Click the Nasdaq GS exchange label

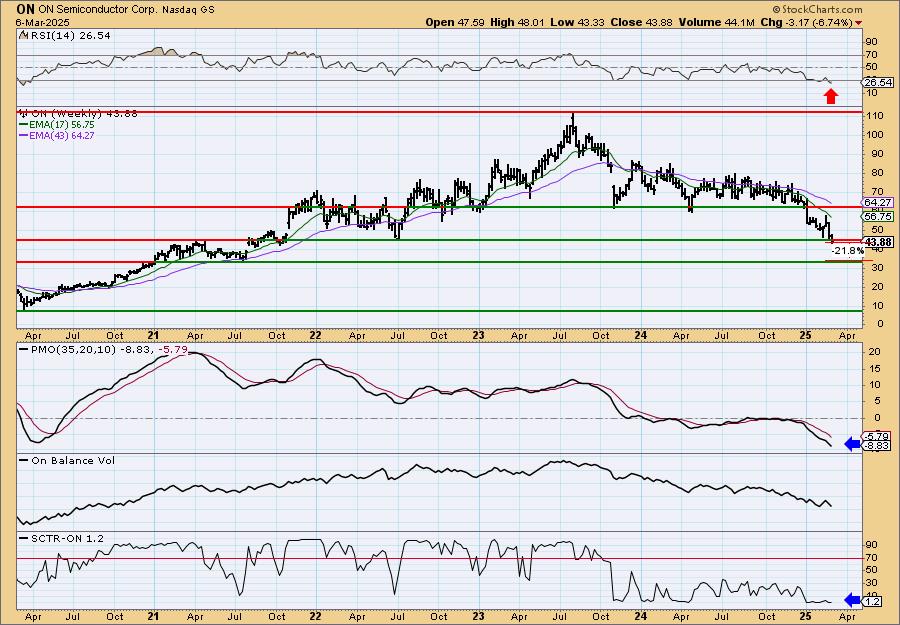coord(188,10)
